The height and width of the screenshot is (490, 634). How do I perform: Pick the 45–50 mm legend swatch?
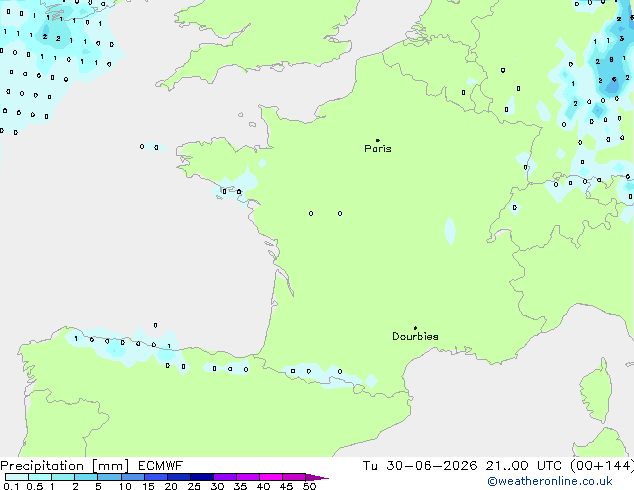(294, 477)
